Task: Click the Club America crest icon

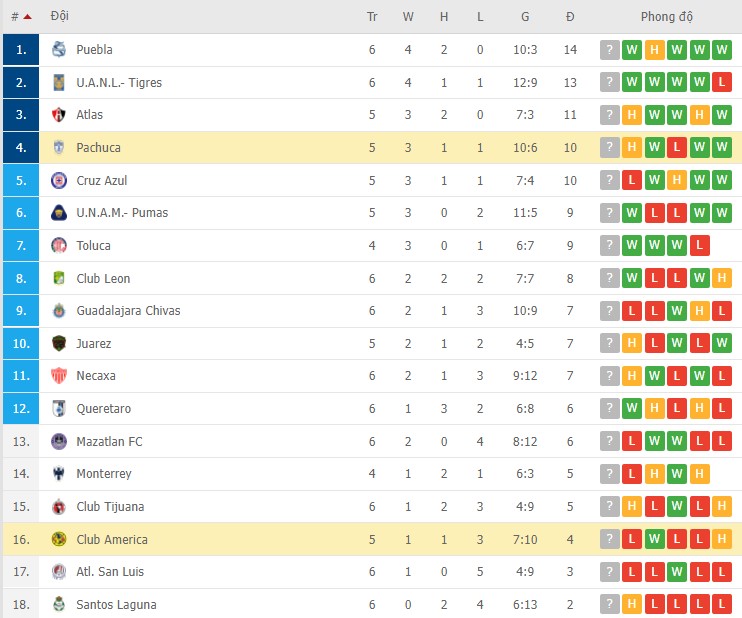Action: [58, 540]
